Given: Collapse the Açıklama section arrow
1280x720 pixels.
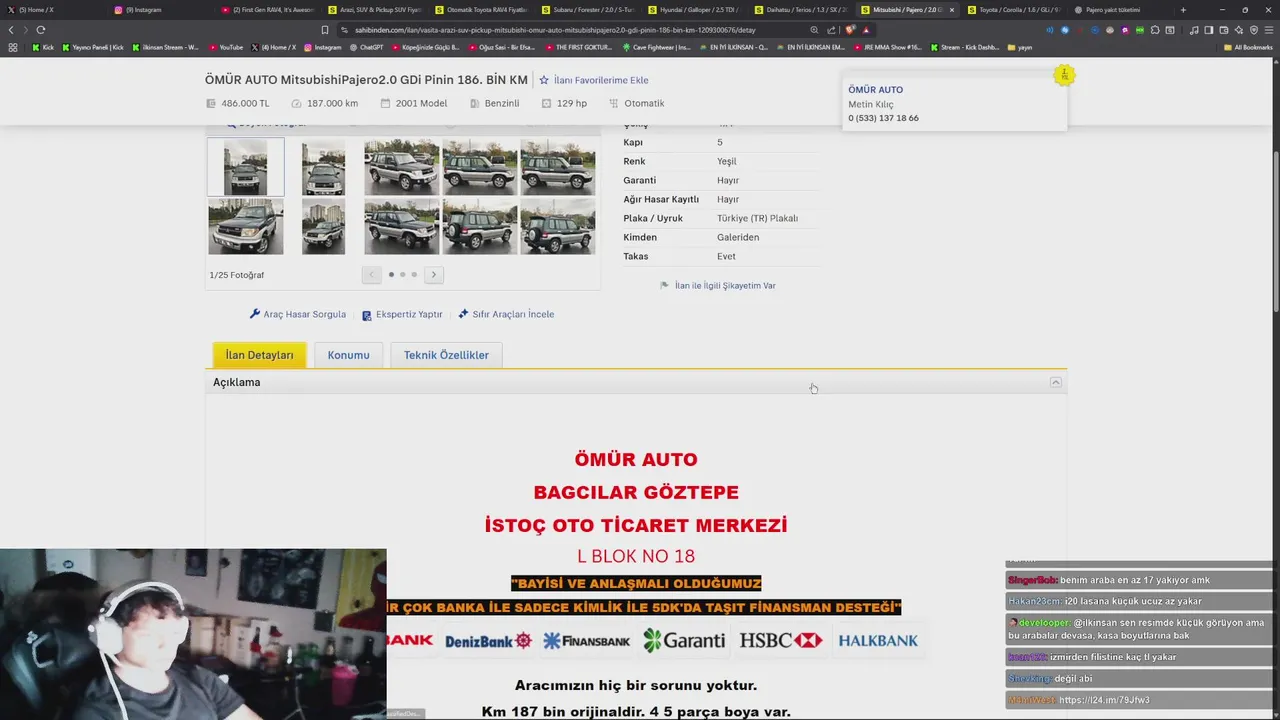Looking at the screenshot, I should (1055, 382).
